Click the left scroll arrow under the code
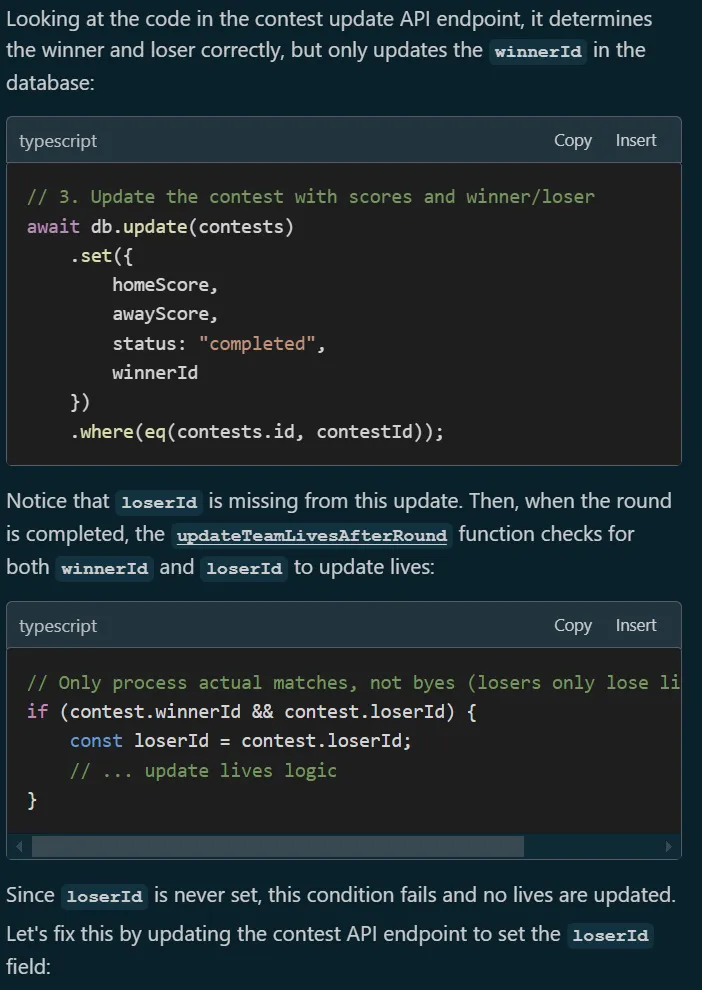 click(19, 847)
